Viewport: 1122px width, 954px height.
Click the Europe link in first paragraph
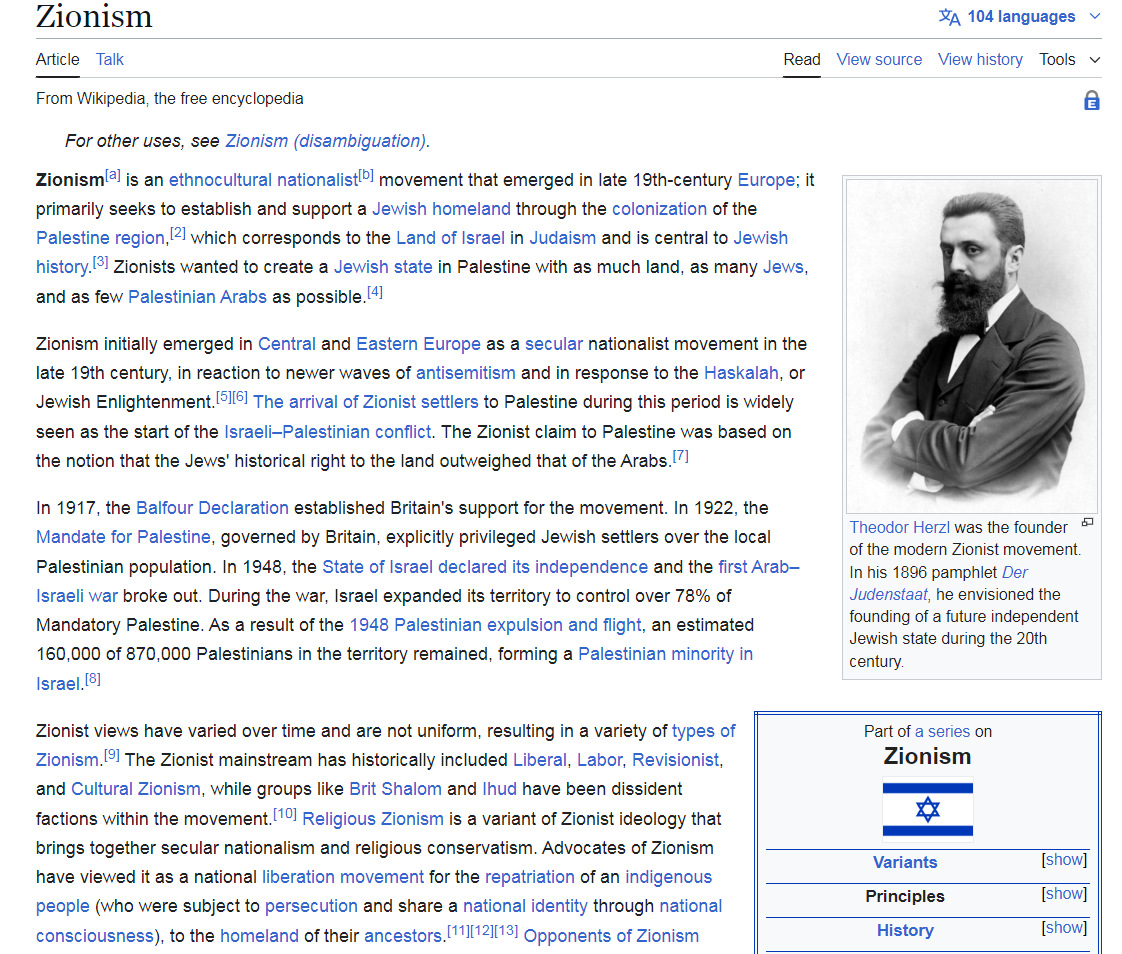pyautogui.click(x=766, y=180)
